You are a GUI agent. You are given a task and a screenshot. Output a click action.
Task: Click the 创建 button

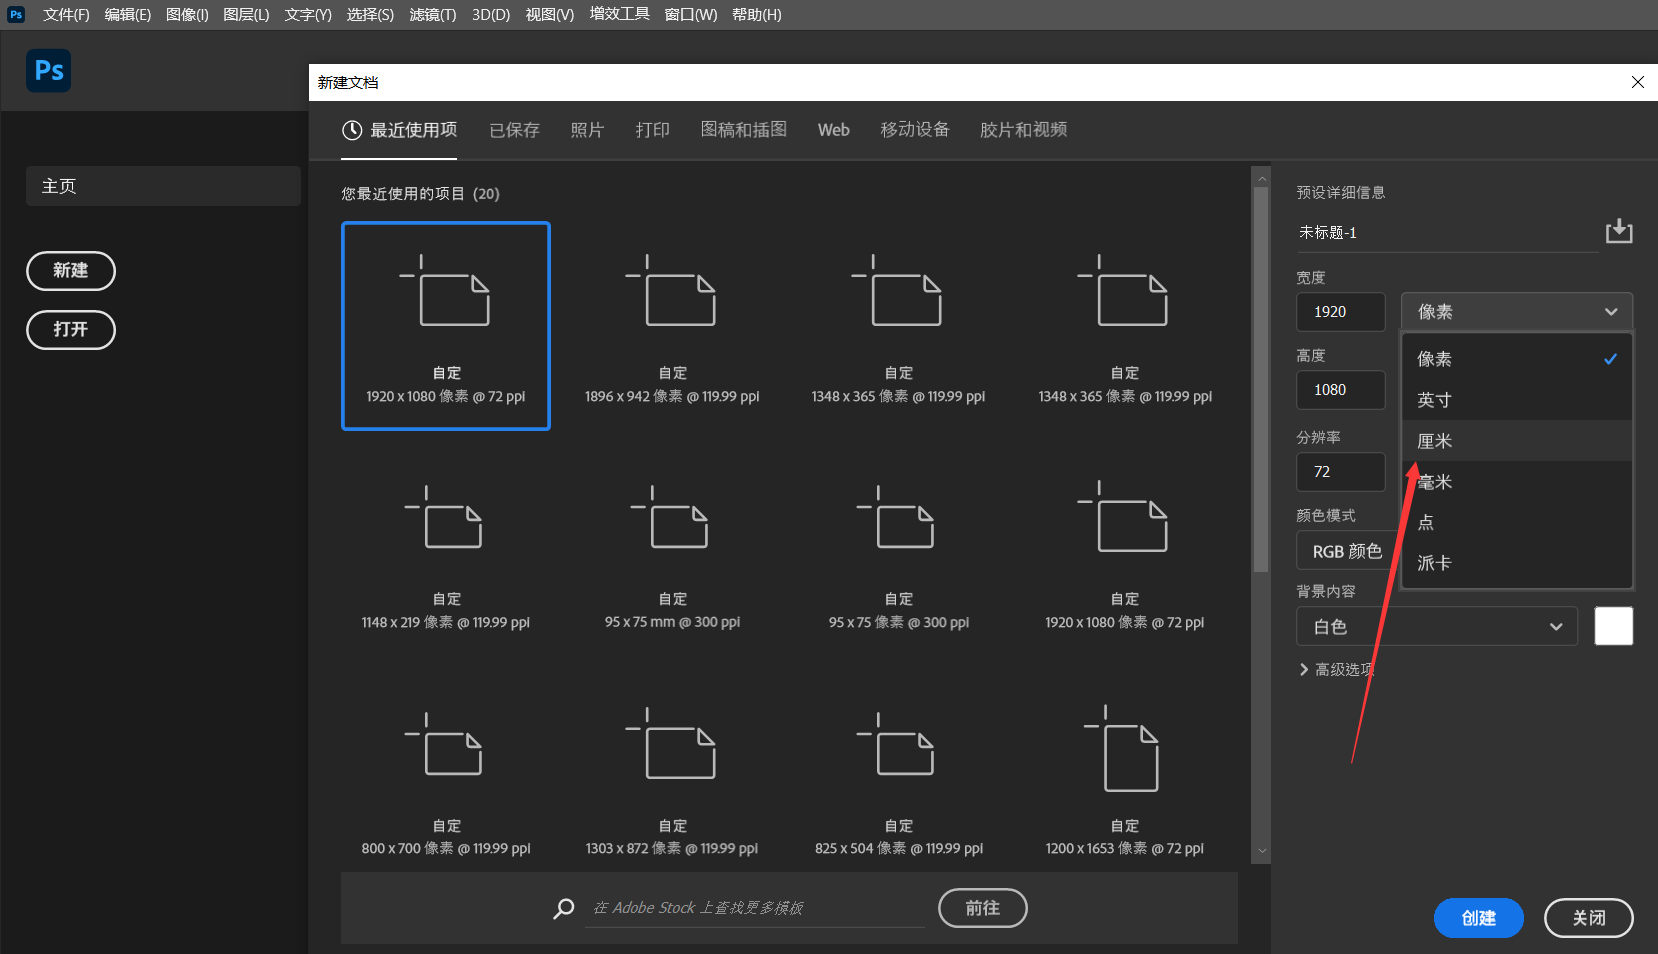[1478, 917]
